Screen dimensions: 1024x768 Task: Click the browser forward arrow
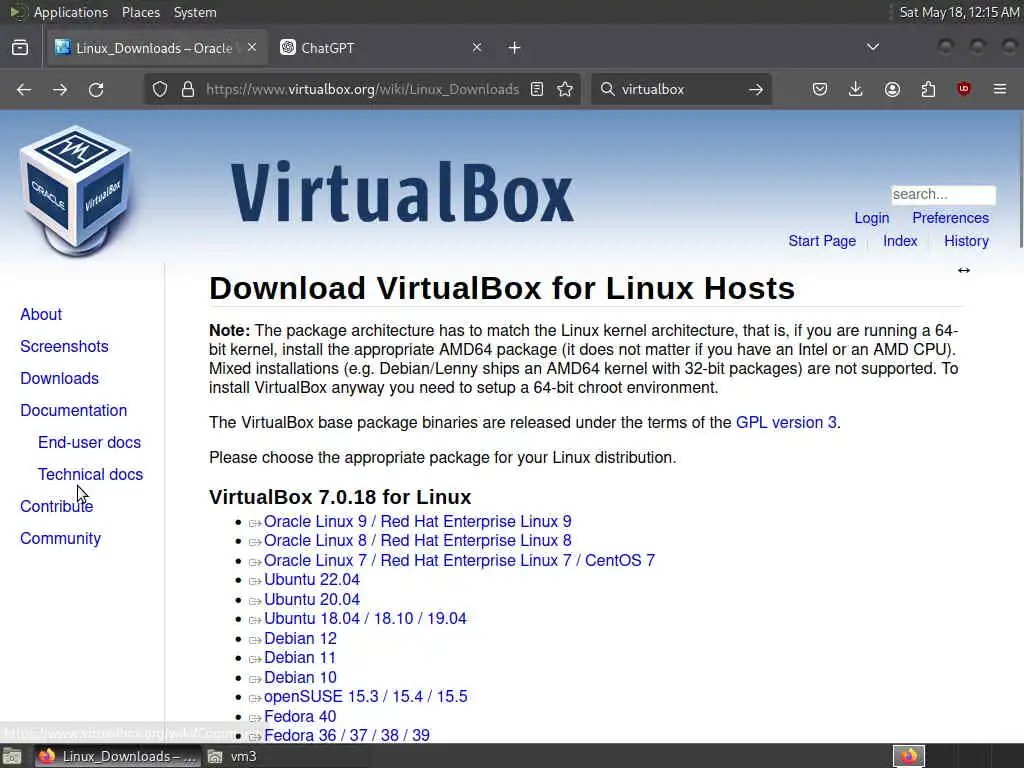click(x=60, y=89)
